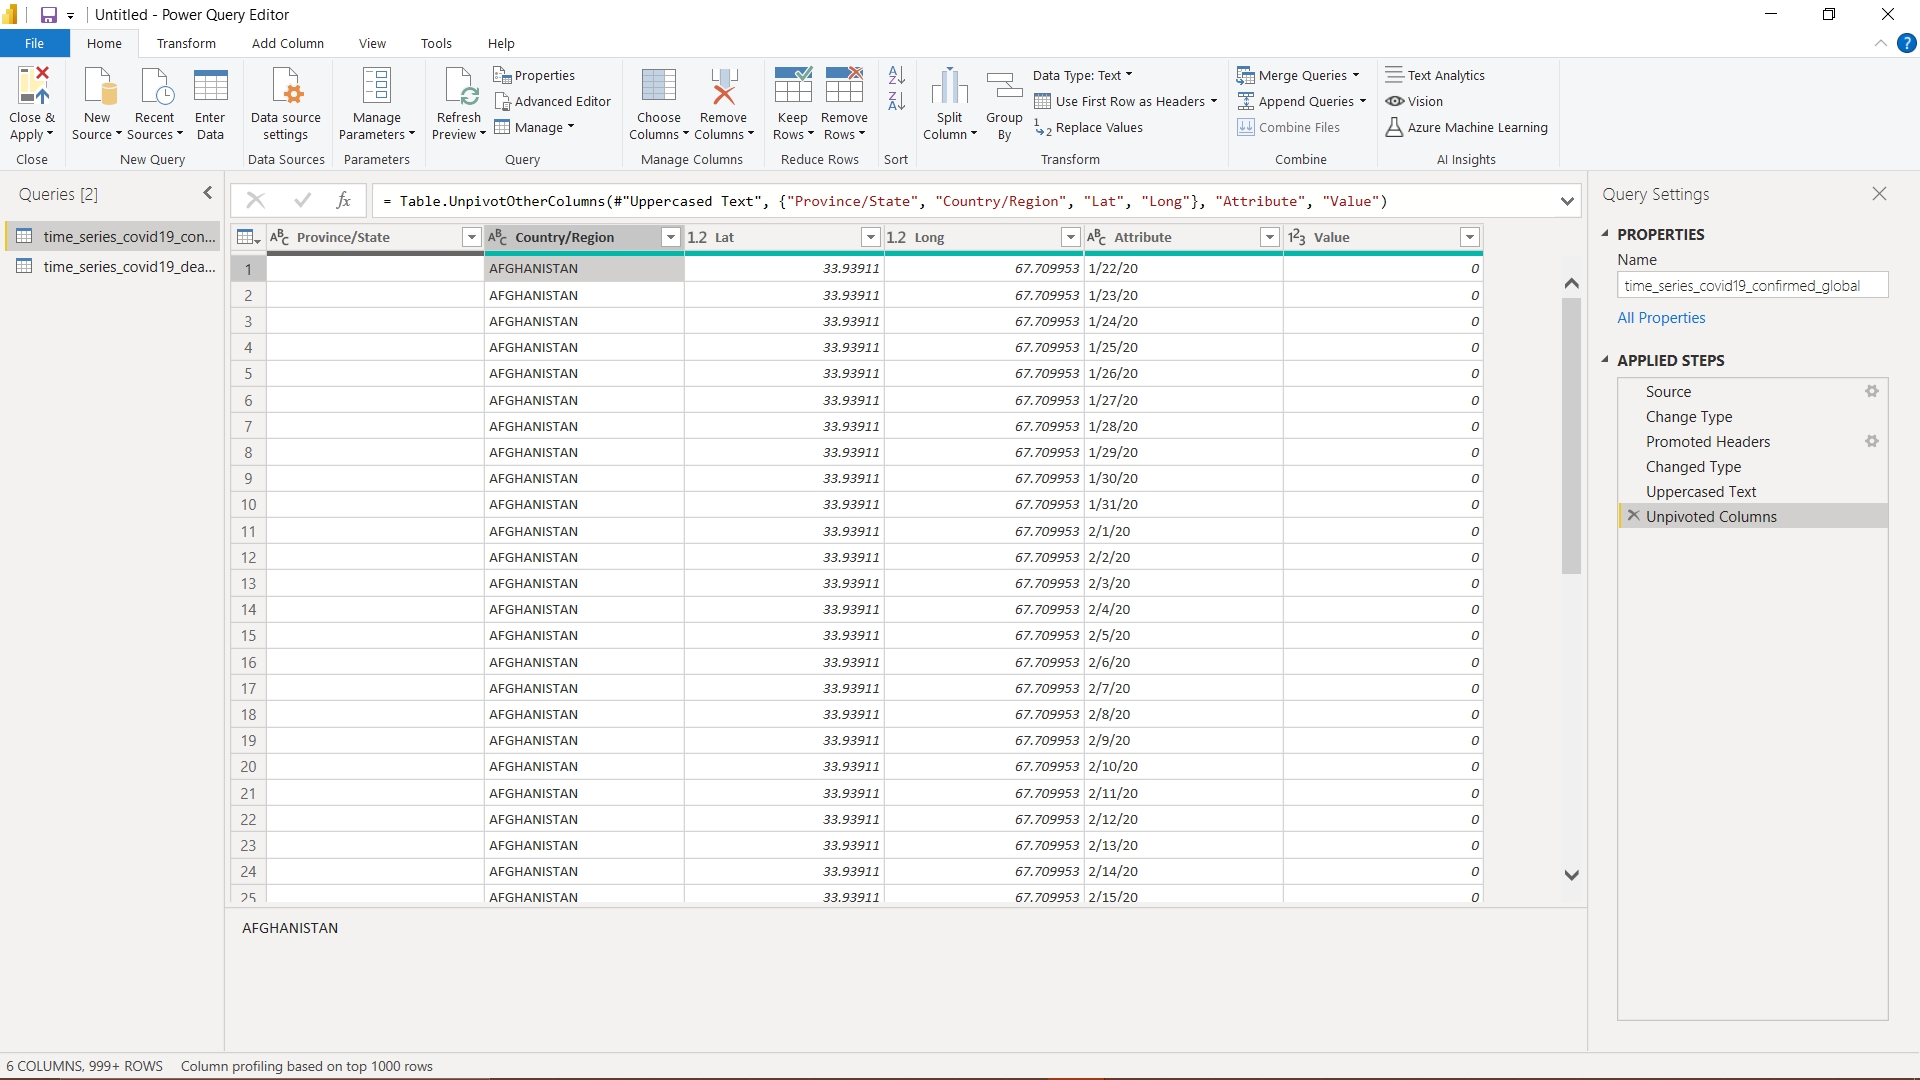Expand the formula bar
Screen dimensions: 1920x1080
(x=1567, y=201)
